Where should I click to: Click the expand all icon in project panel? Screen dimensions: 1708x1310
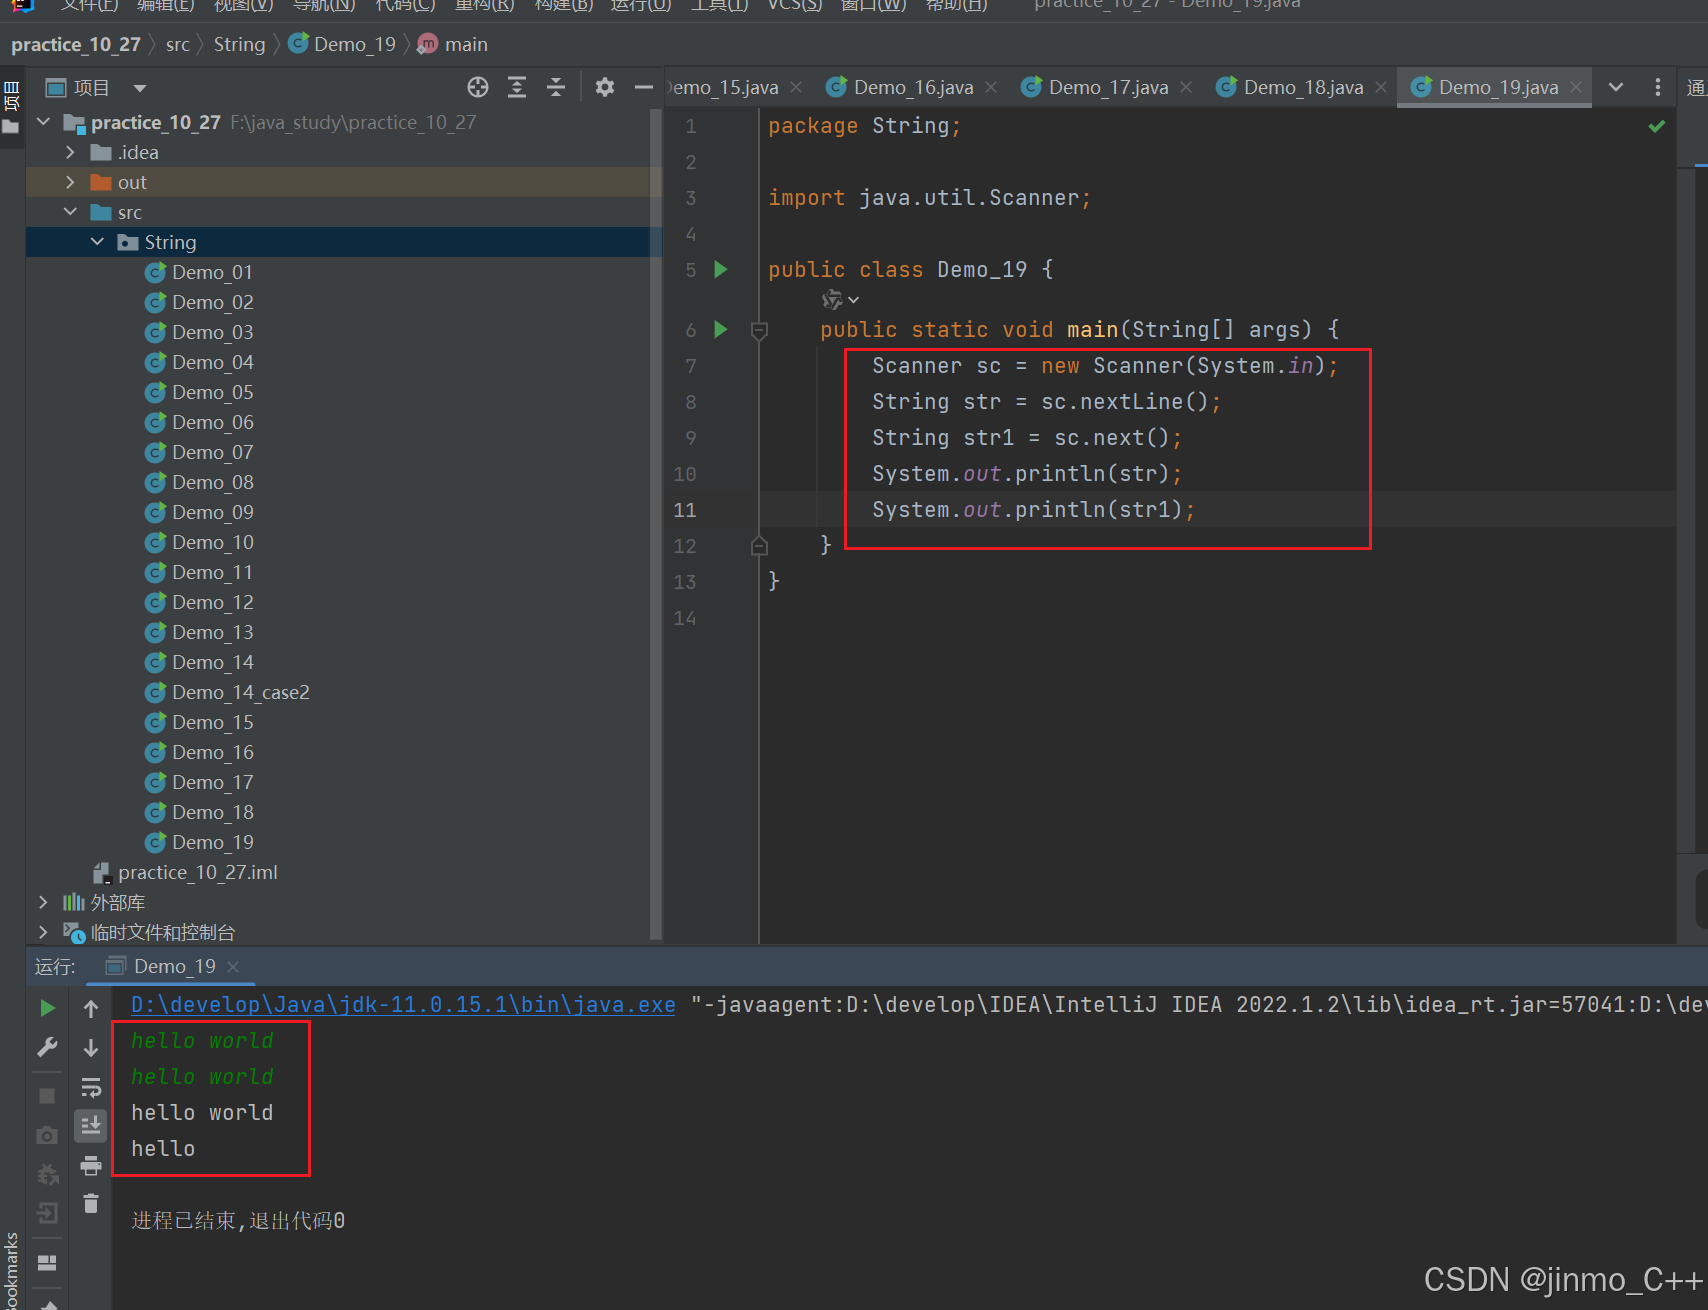pyautogui.click(x=517, y=87)
